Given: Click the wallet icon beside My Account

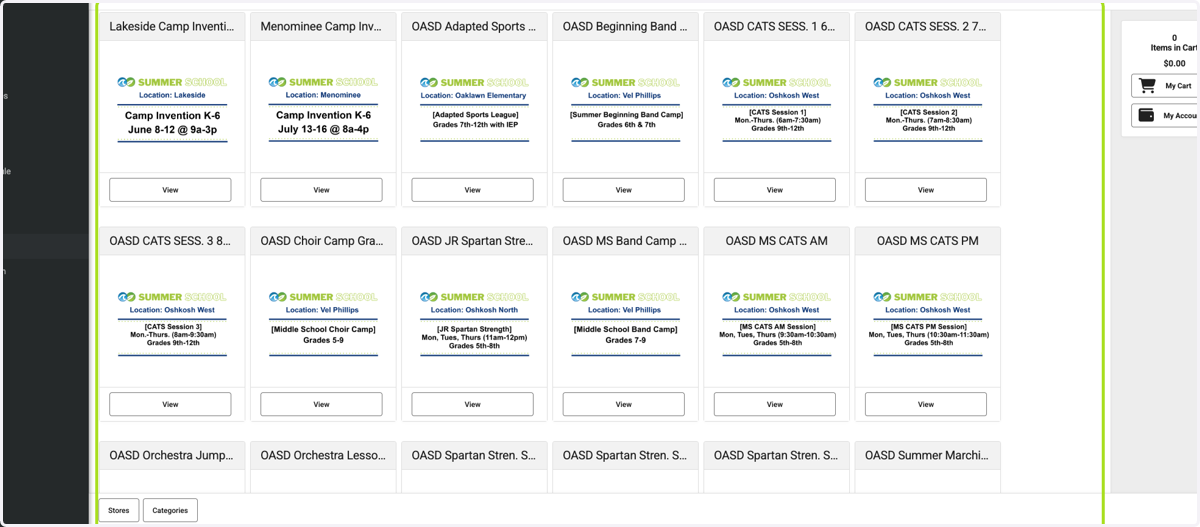Looking at the screenshot, I should coord(1147,116).
